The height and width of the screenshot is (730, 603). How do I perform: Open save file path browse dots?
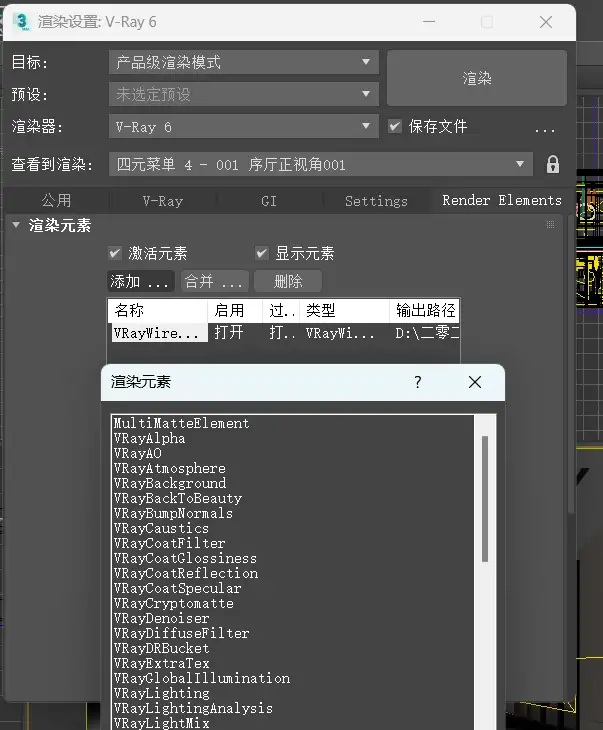(x=545, y=131)
